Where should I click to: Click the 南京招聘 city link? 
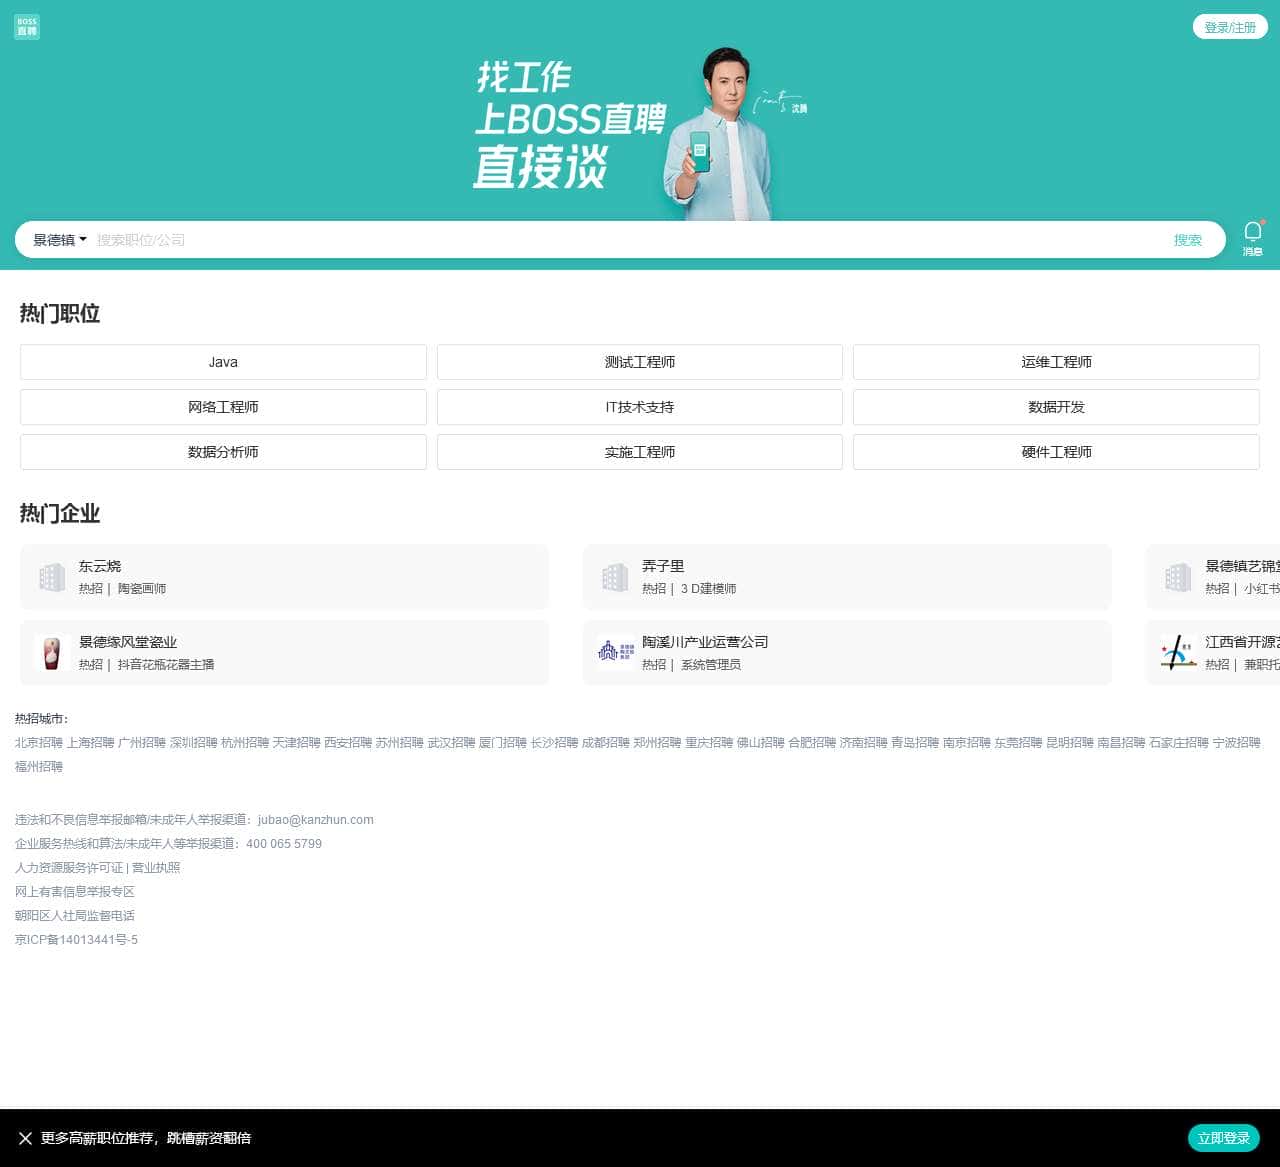point(967,743)
